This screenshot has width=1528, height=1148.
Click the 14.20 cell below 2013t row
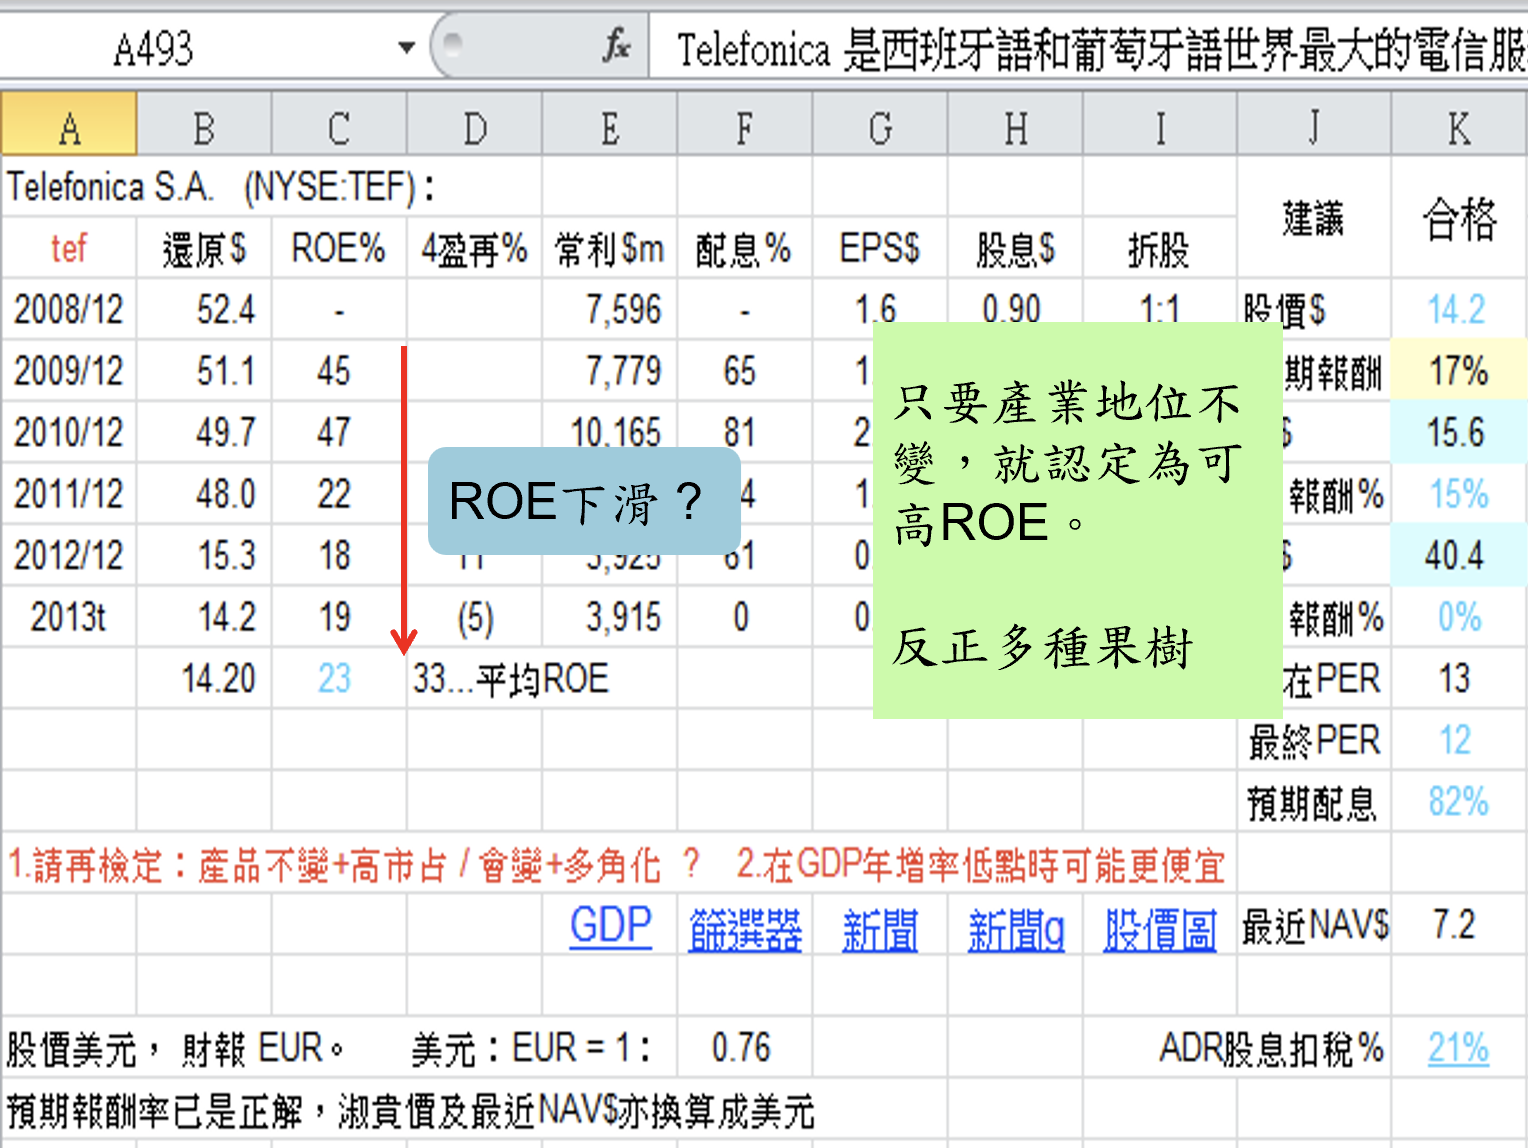coord(218,678)
